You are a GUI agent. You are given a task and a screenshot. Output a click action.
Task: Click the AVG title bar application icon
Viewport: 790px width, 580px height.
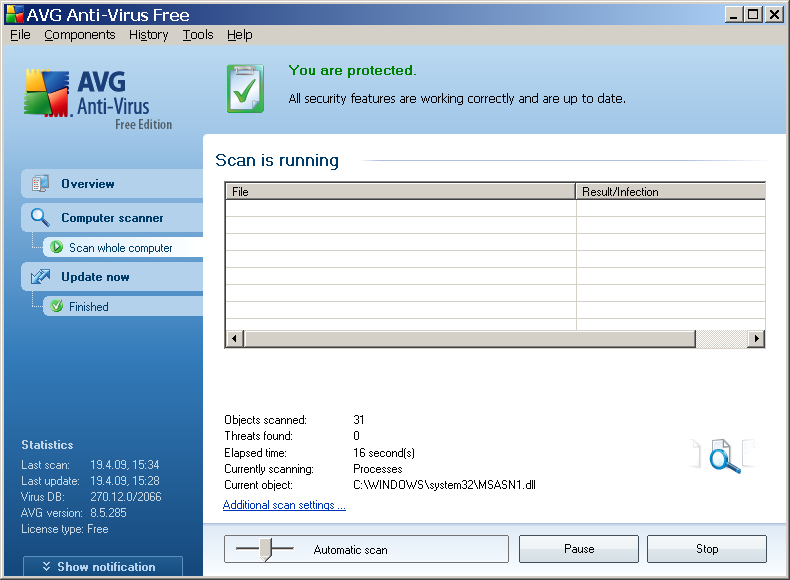coord(15,14)
